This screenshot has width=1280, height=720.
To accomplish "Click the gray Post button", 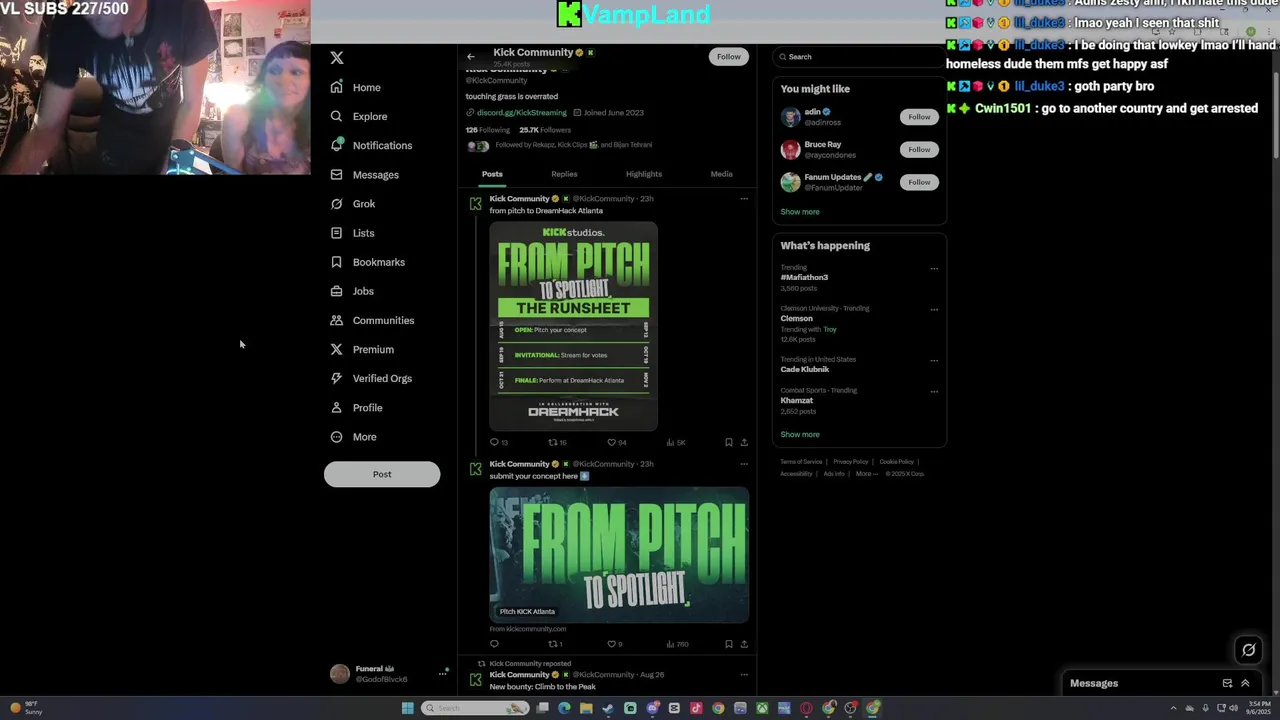I will 382,474.
